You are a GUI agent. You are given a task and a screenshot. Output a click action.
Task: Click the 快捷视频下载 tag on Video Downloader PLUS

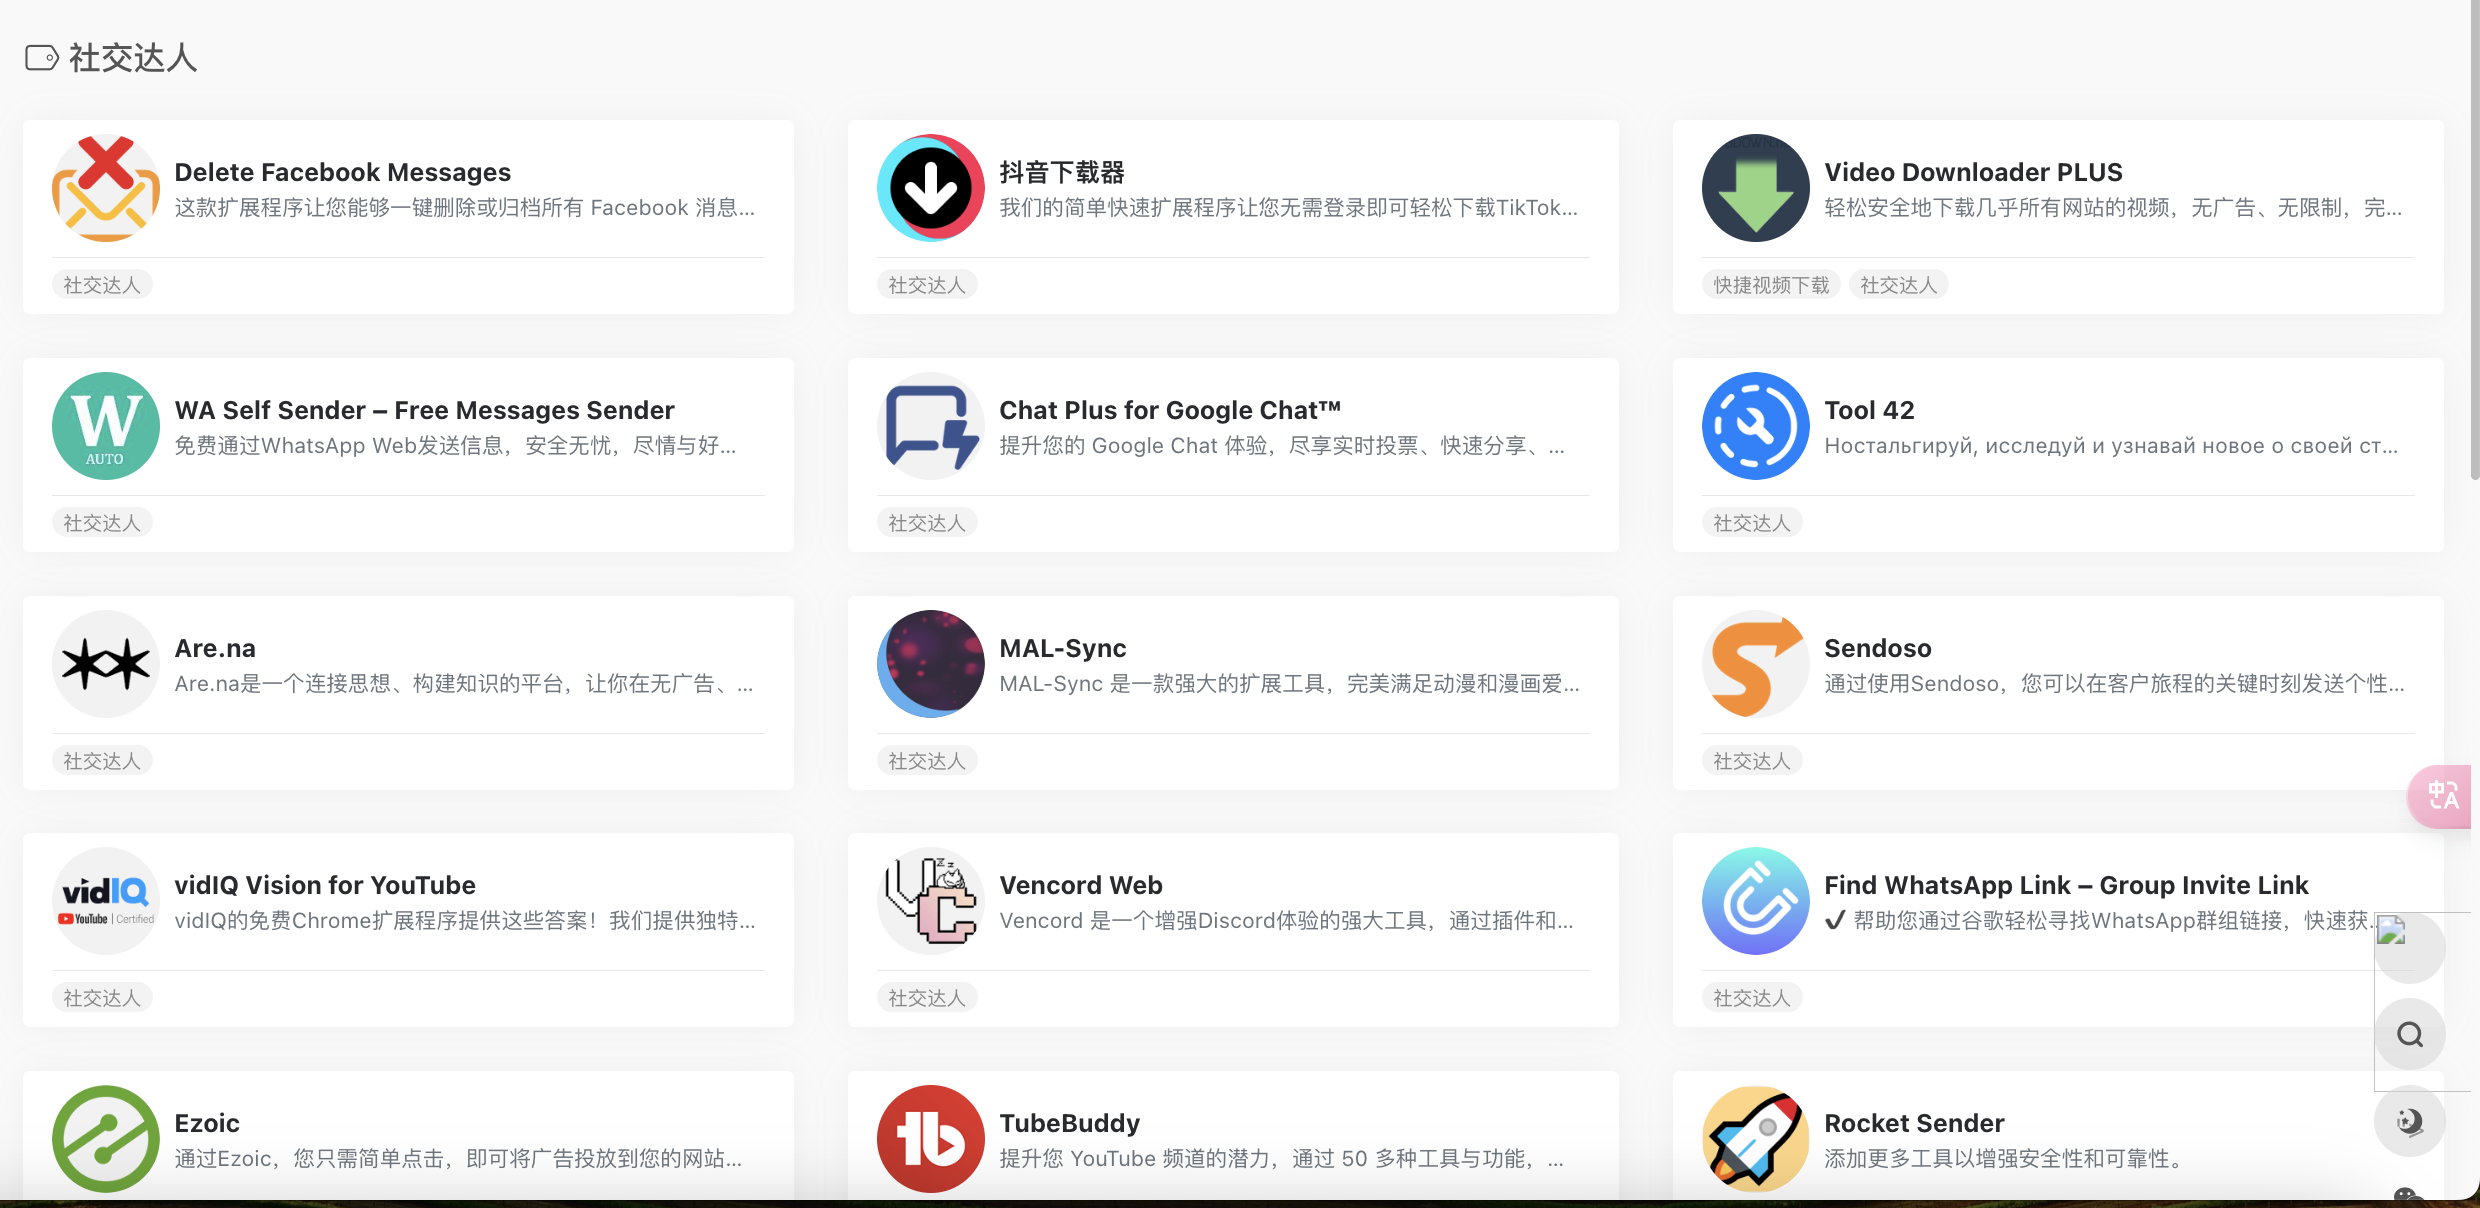click(1771, 285)
